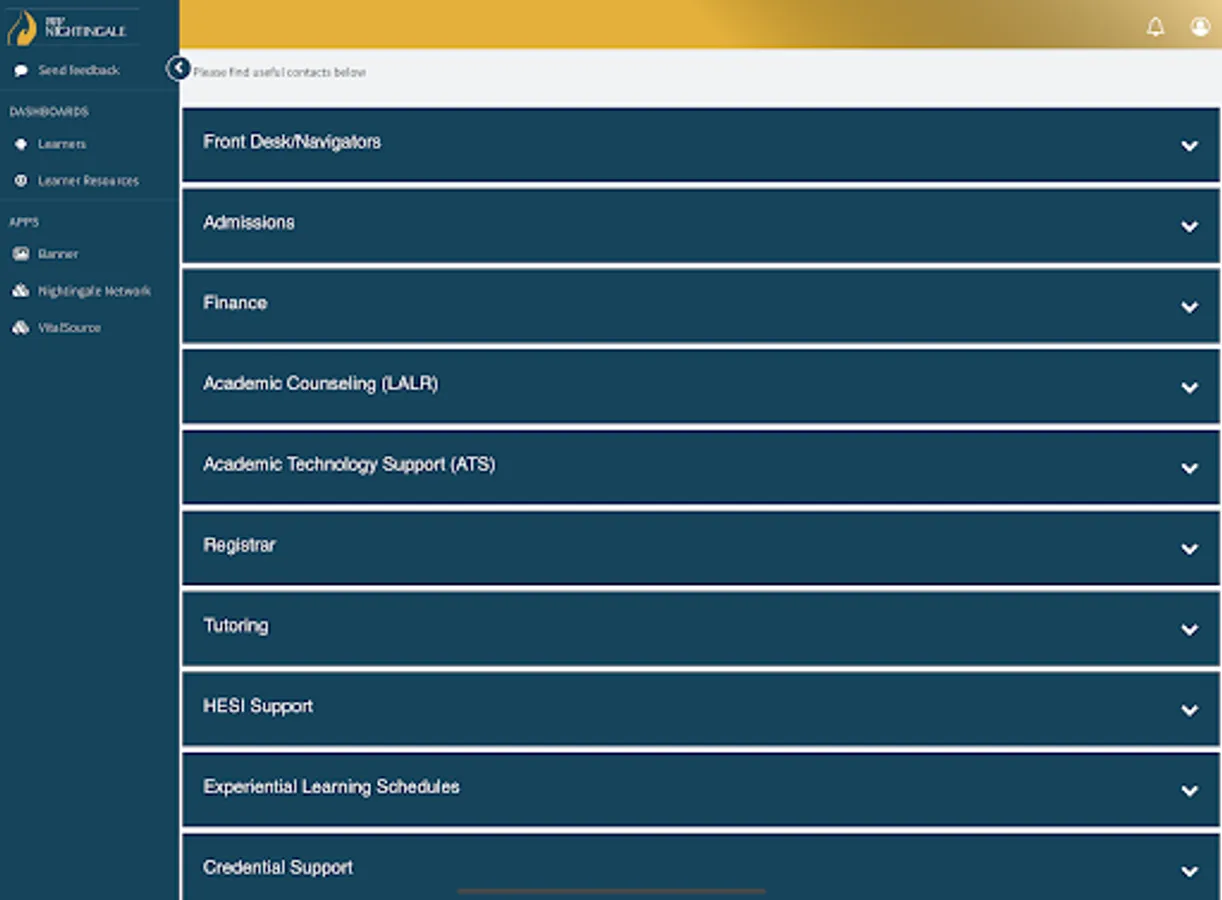Open the Front Desk/Navigators section title
This screenshot has height=900, width=1222.
pos(292,142)
